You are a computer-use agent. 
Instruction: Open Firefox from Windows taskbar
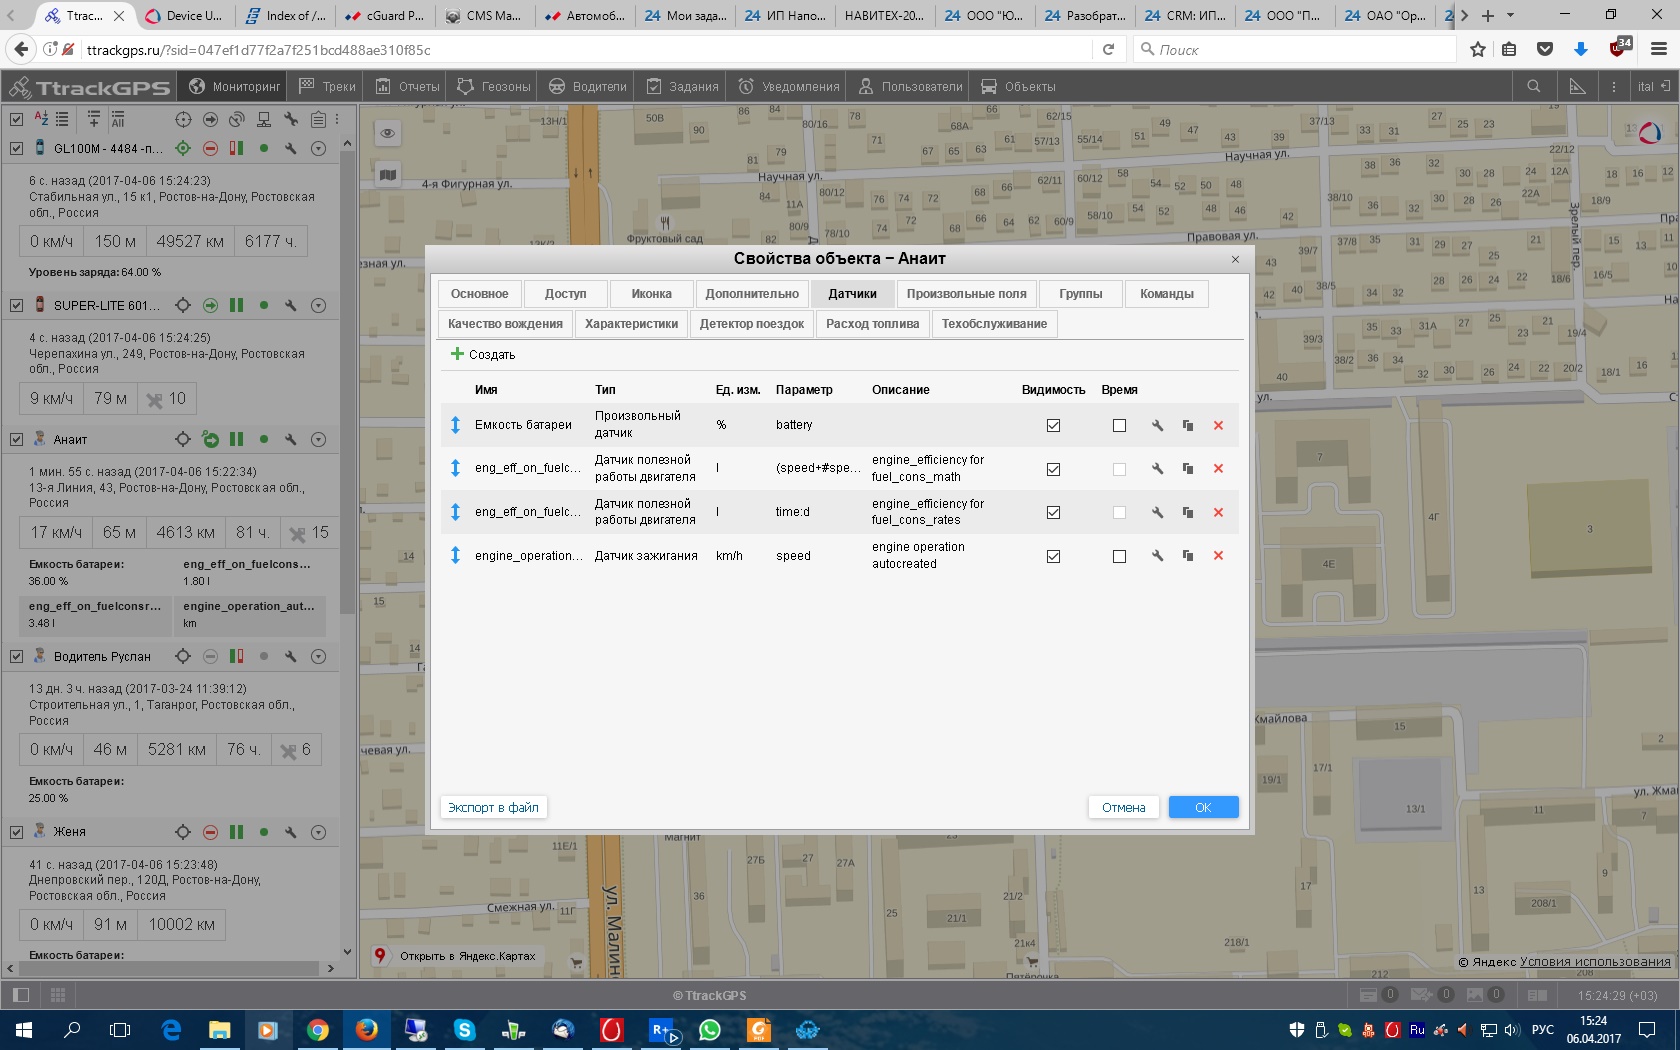[x=366, y=1029]
